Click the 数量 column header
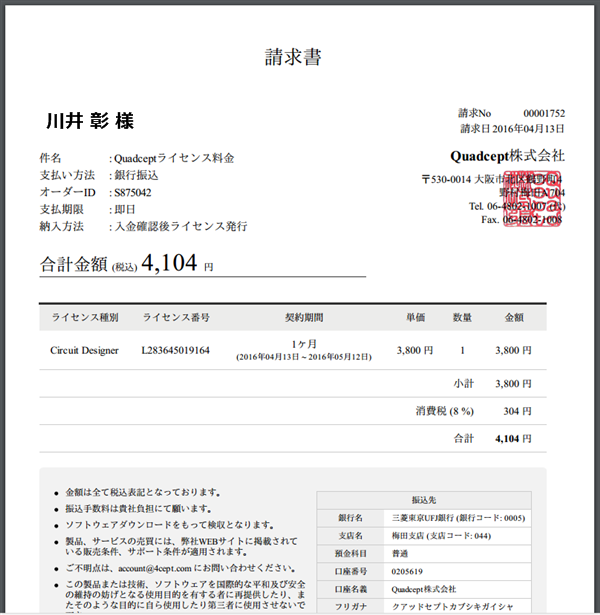The image size is (600, 615). (x=462, y=317)
